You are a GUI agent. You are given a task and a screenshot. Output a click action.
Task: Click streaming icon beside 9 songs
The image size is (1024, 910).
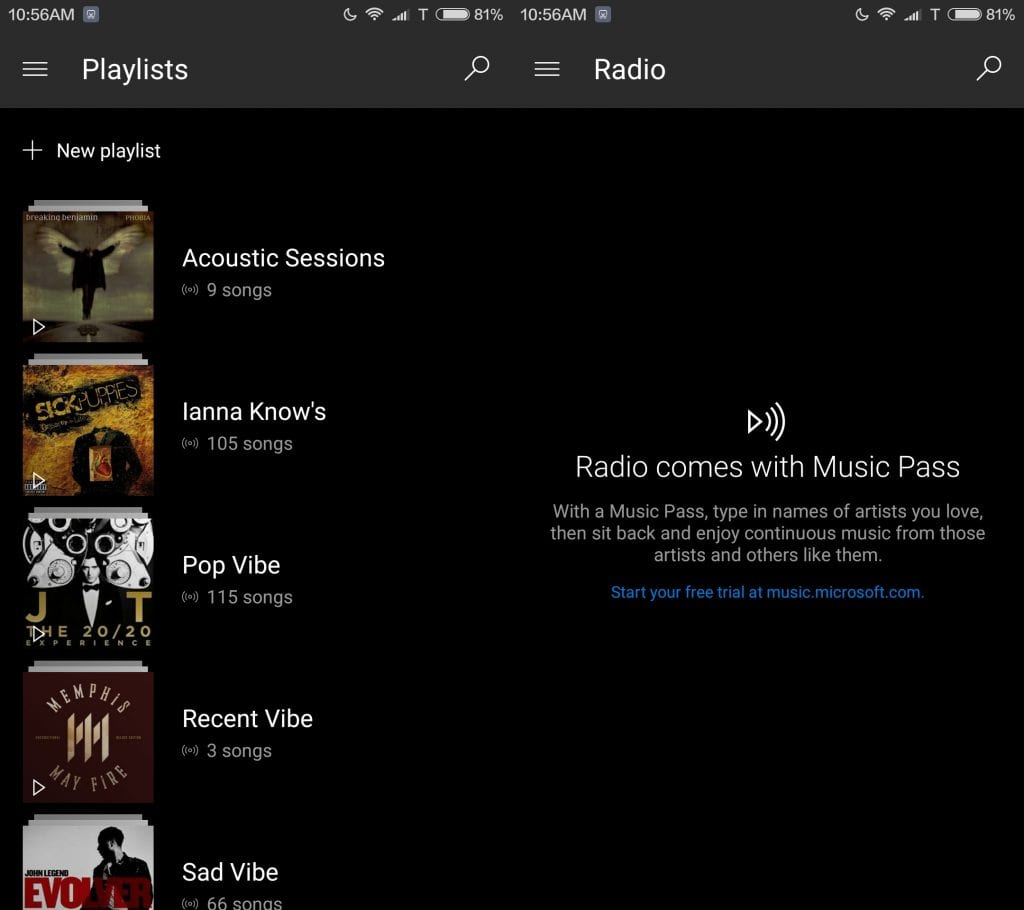pyautogui.click(x=190, y=289)
